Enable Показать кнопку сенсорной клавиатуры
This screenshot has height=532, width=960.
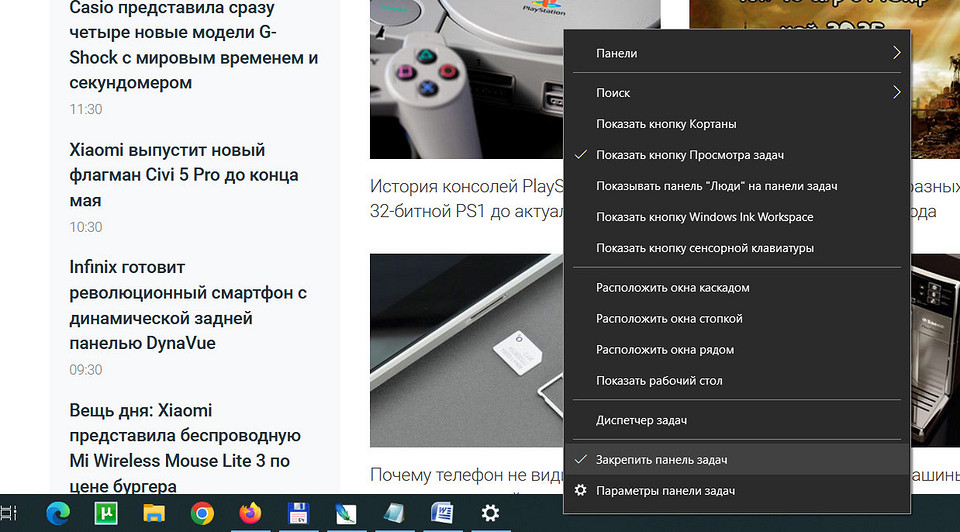coord(737,248)
